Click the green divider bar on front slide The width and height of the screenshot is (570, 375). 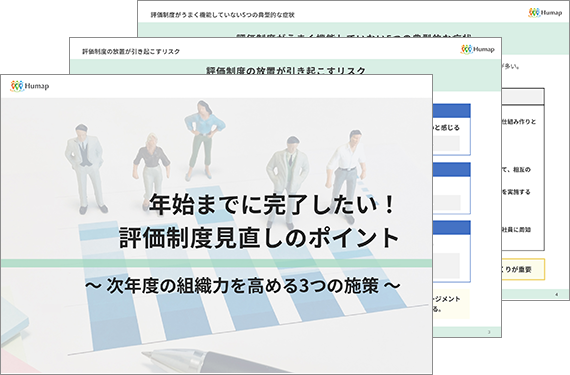click(217, 263)
